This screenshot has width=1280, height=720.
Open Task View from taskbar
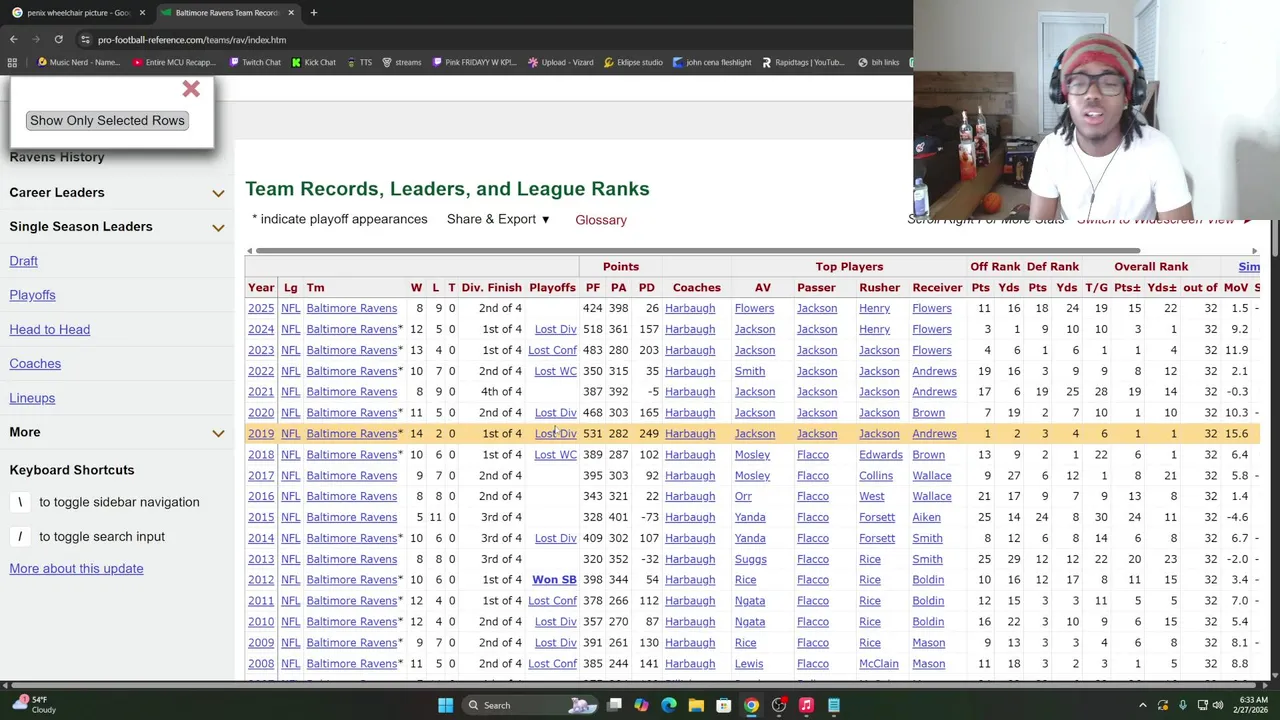[x=614, y=705]
